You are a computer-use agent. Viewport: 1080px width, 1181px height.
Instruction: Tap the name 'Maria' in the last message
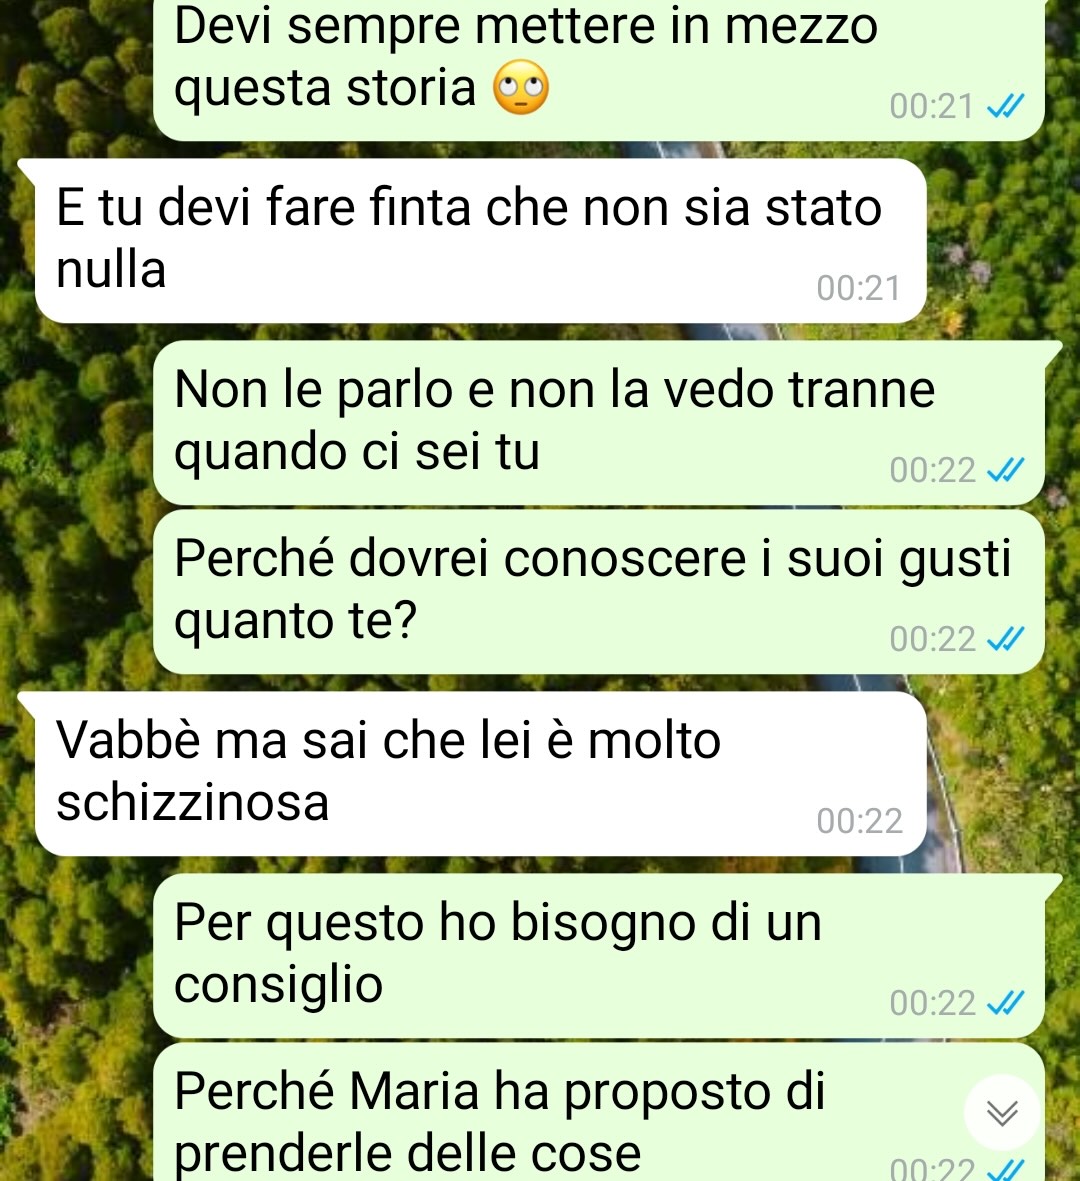pos(414,1091)
